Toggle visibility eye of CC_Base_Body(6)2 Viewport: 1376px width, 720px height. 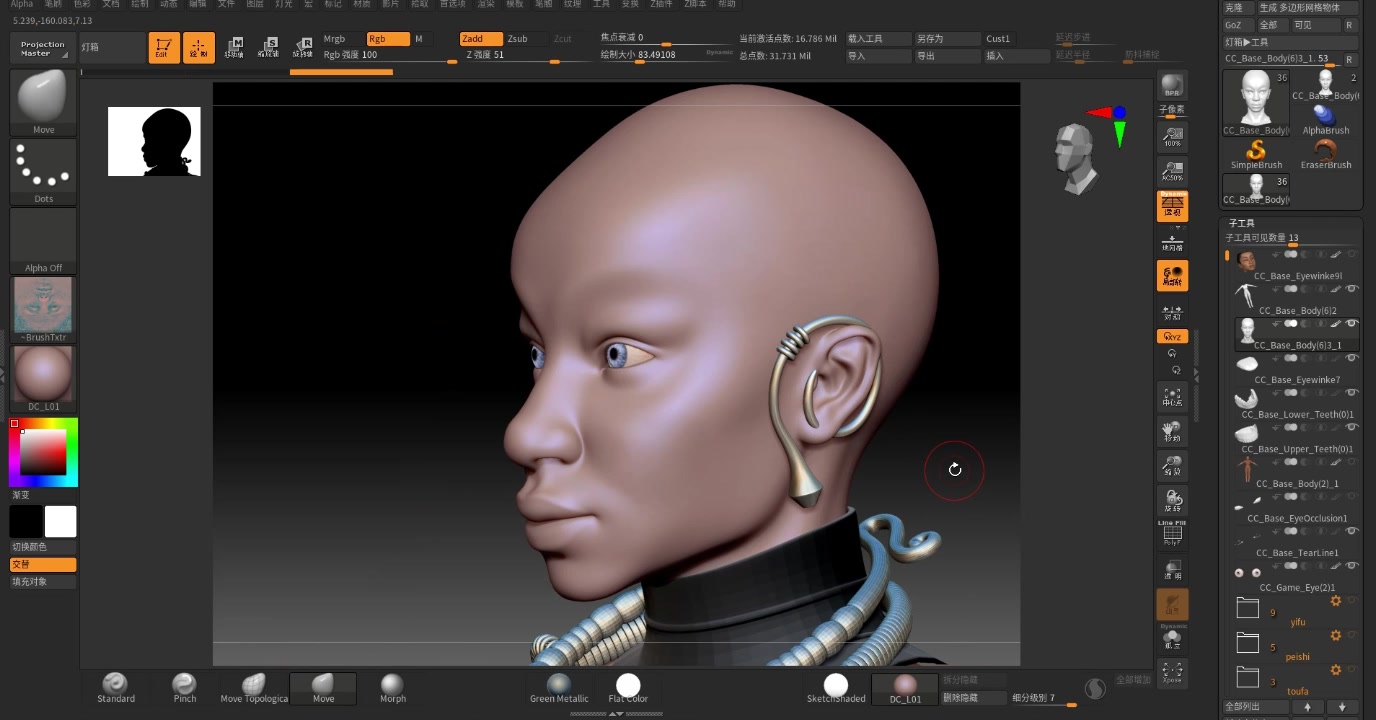(1352, 289)
